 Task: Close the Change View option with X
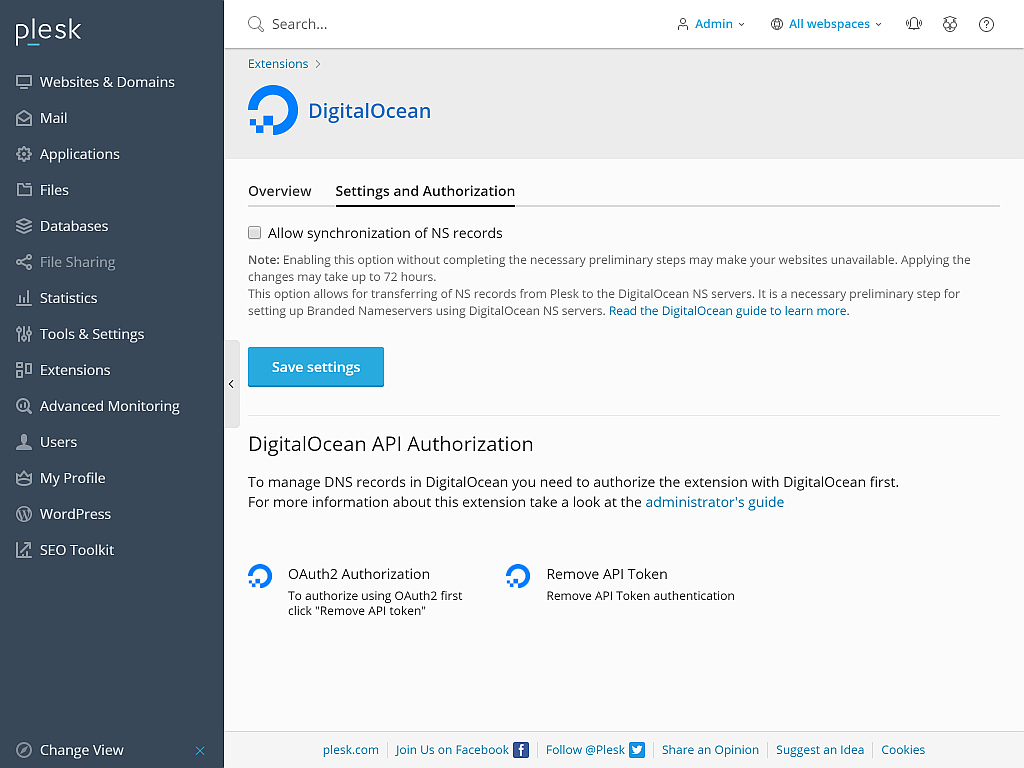(200, 750)
